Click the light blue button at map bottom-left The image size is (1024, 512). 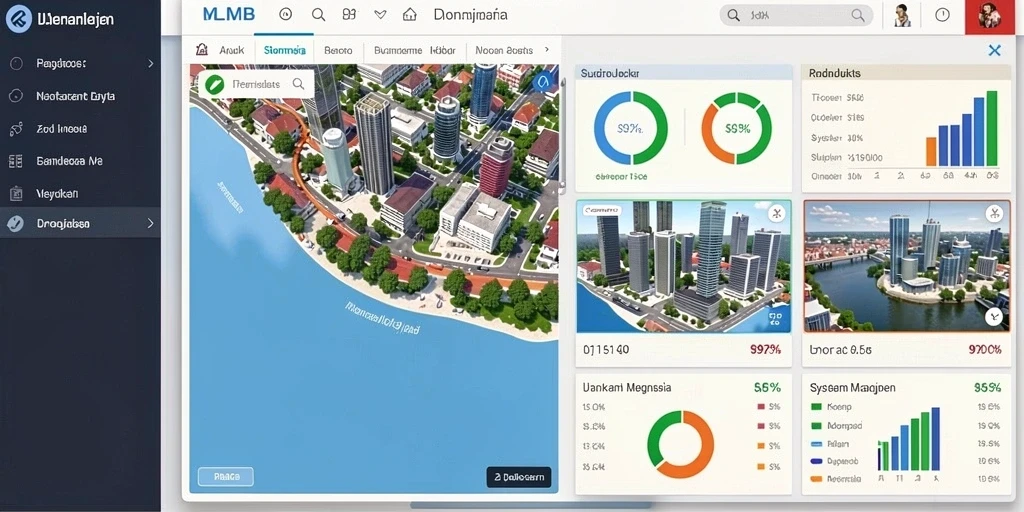point(225,477)
